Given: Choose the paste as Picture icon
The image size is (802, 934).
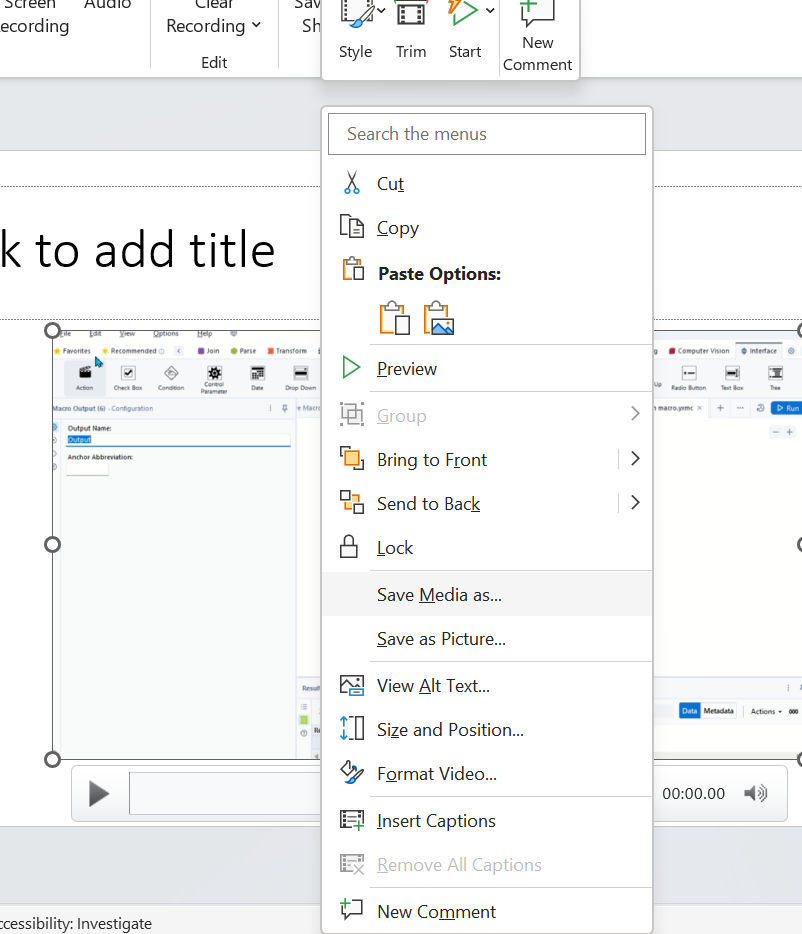Looking at the screenshot, I should coord(439,318).
